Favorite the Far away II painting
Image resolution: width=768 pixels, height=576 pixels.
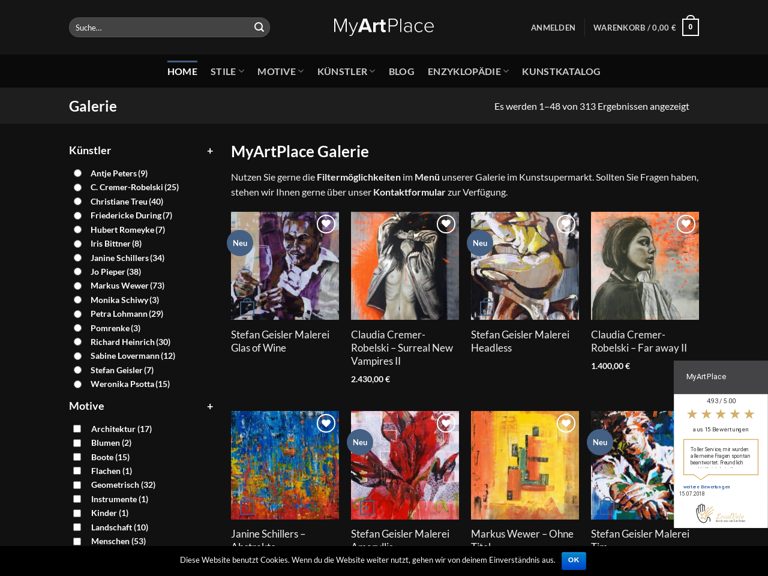click(686, 224)
